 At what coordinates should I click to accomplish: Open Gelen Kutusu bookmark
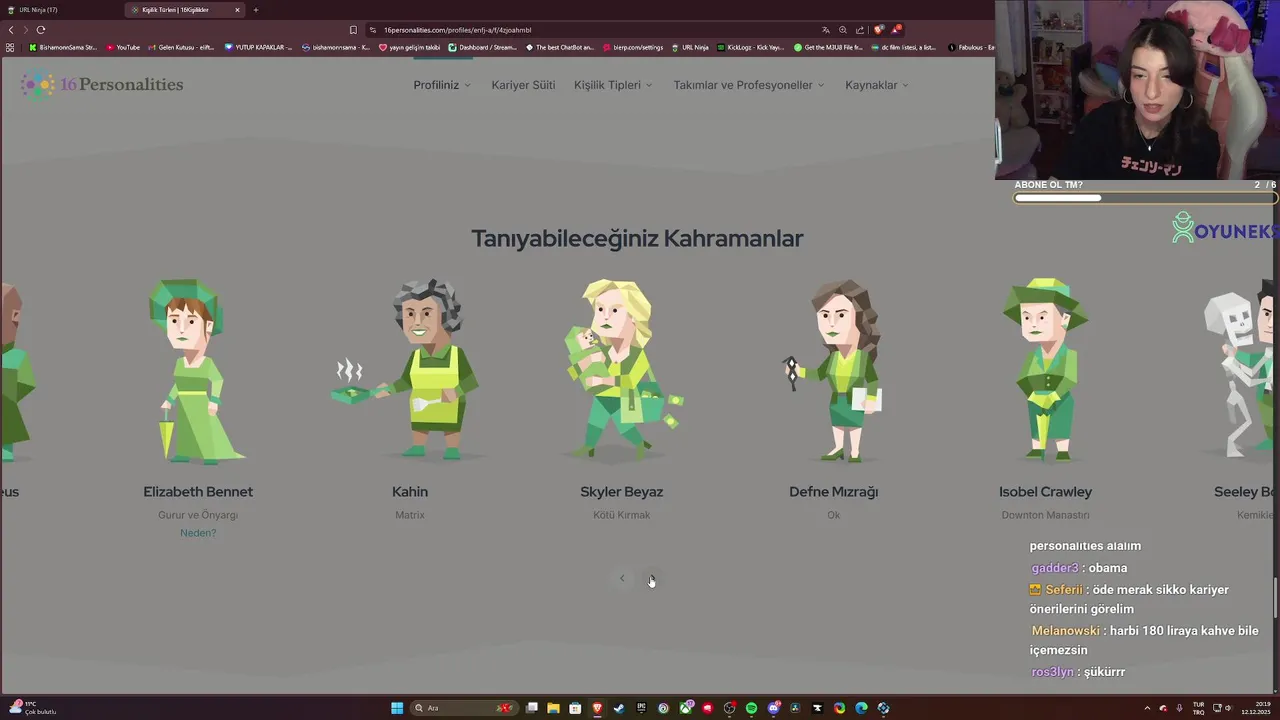pos(181,47)
